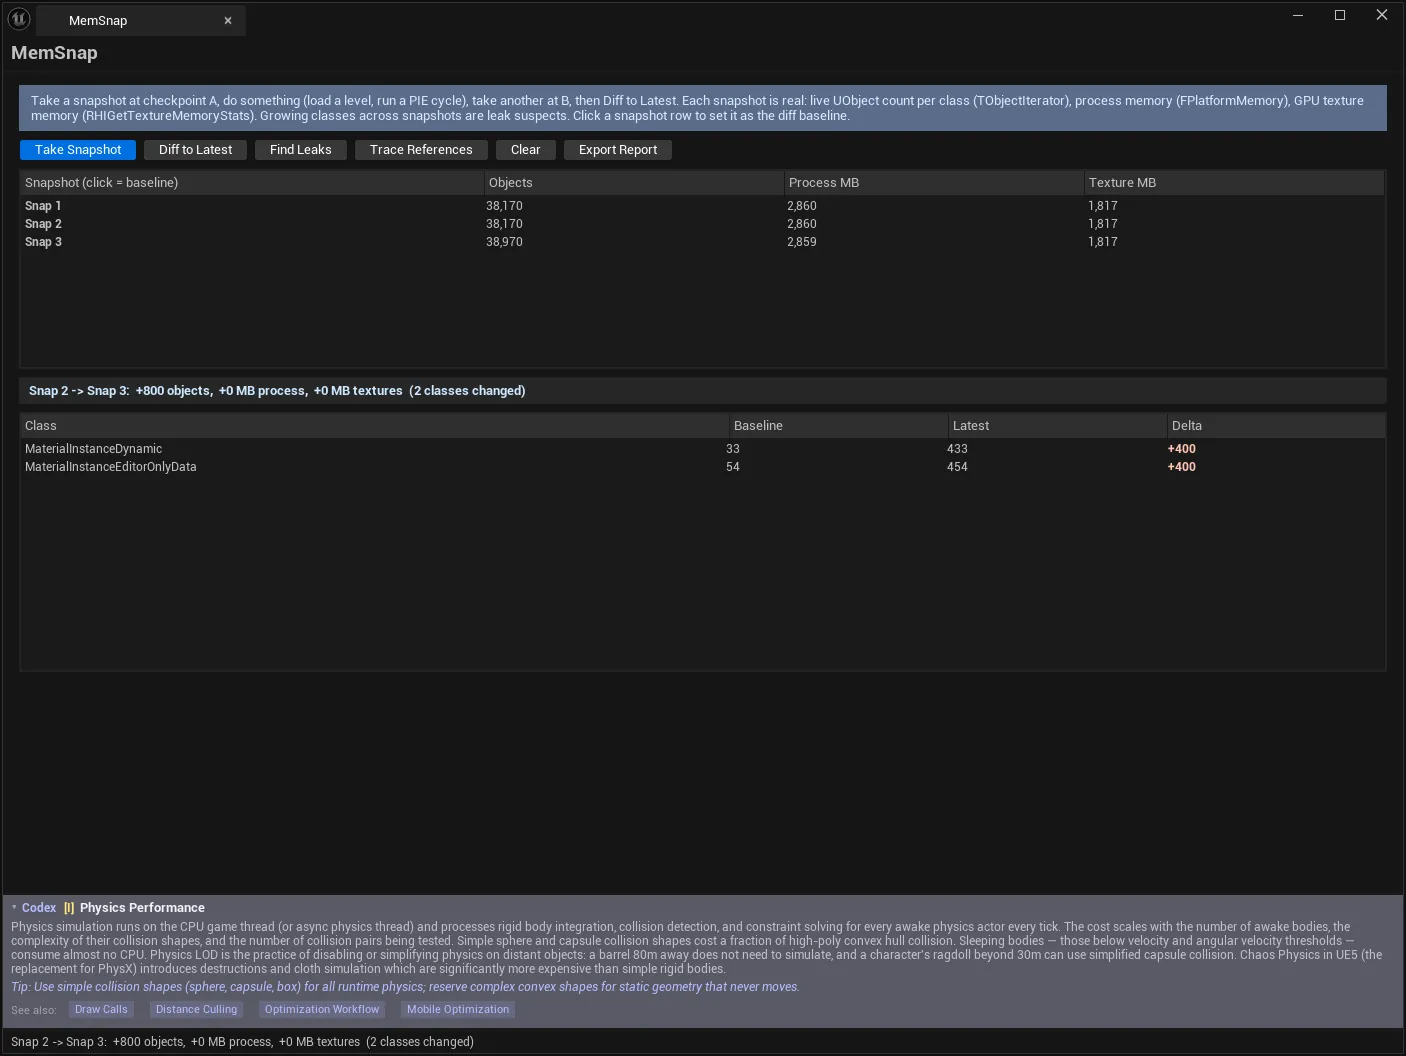The image size is (1406, 1056).
Task: Open the Optimization Workflow related topic
Action: pos(322,1010)
